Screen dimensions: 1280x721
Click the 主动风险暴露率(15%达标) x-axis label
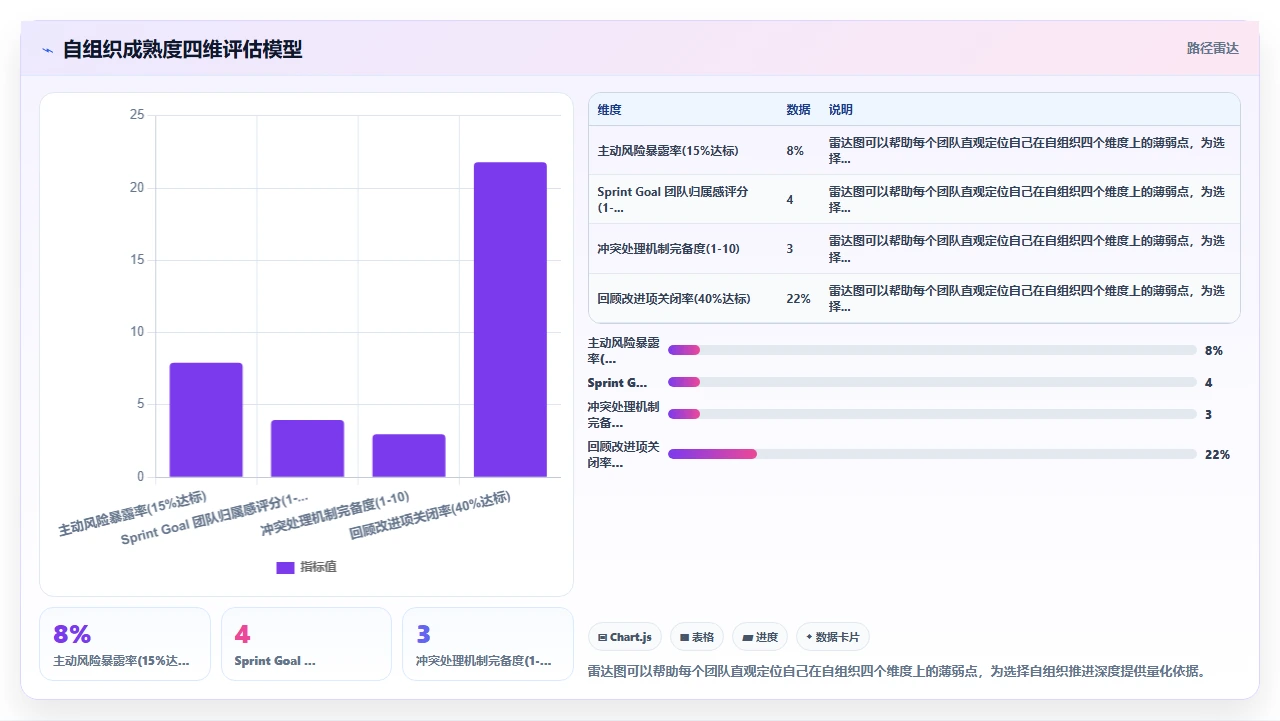[133, 513]
